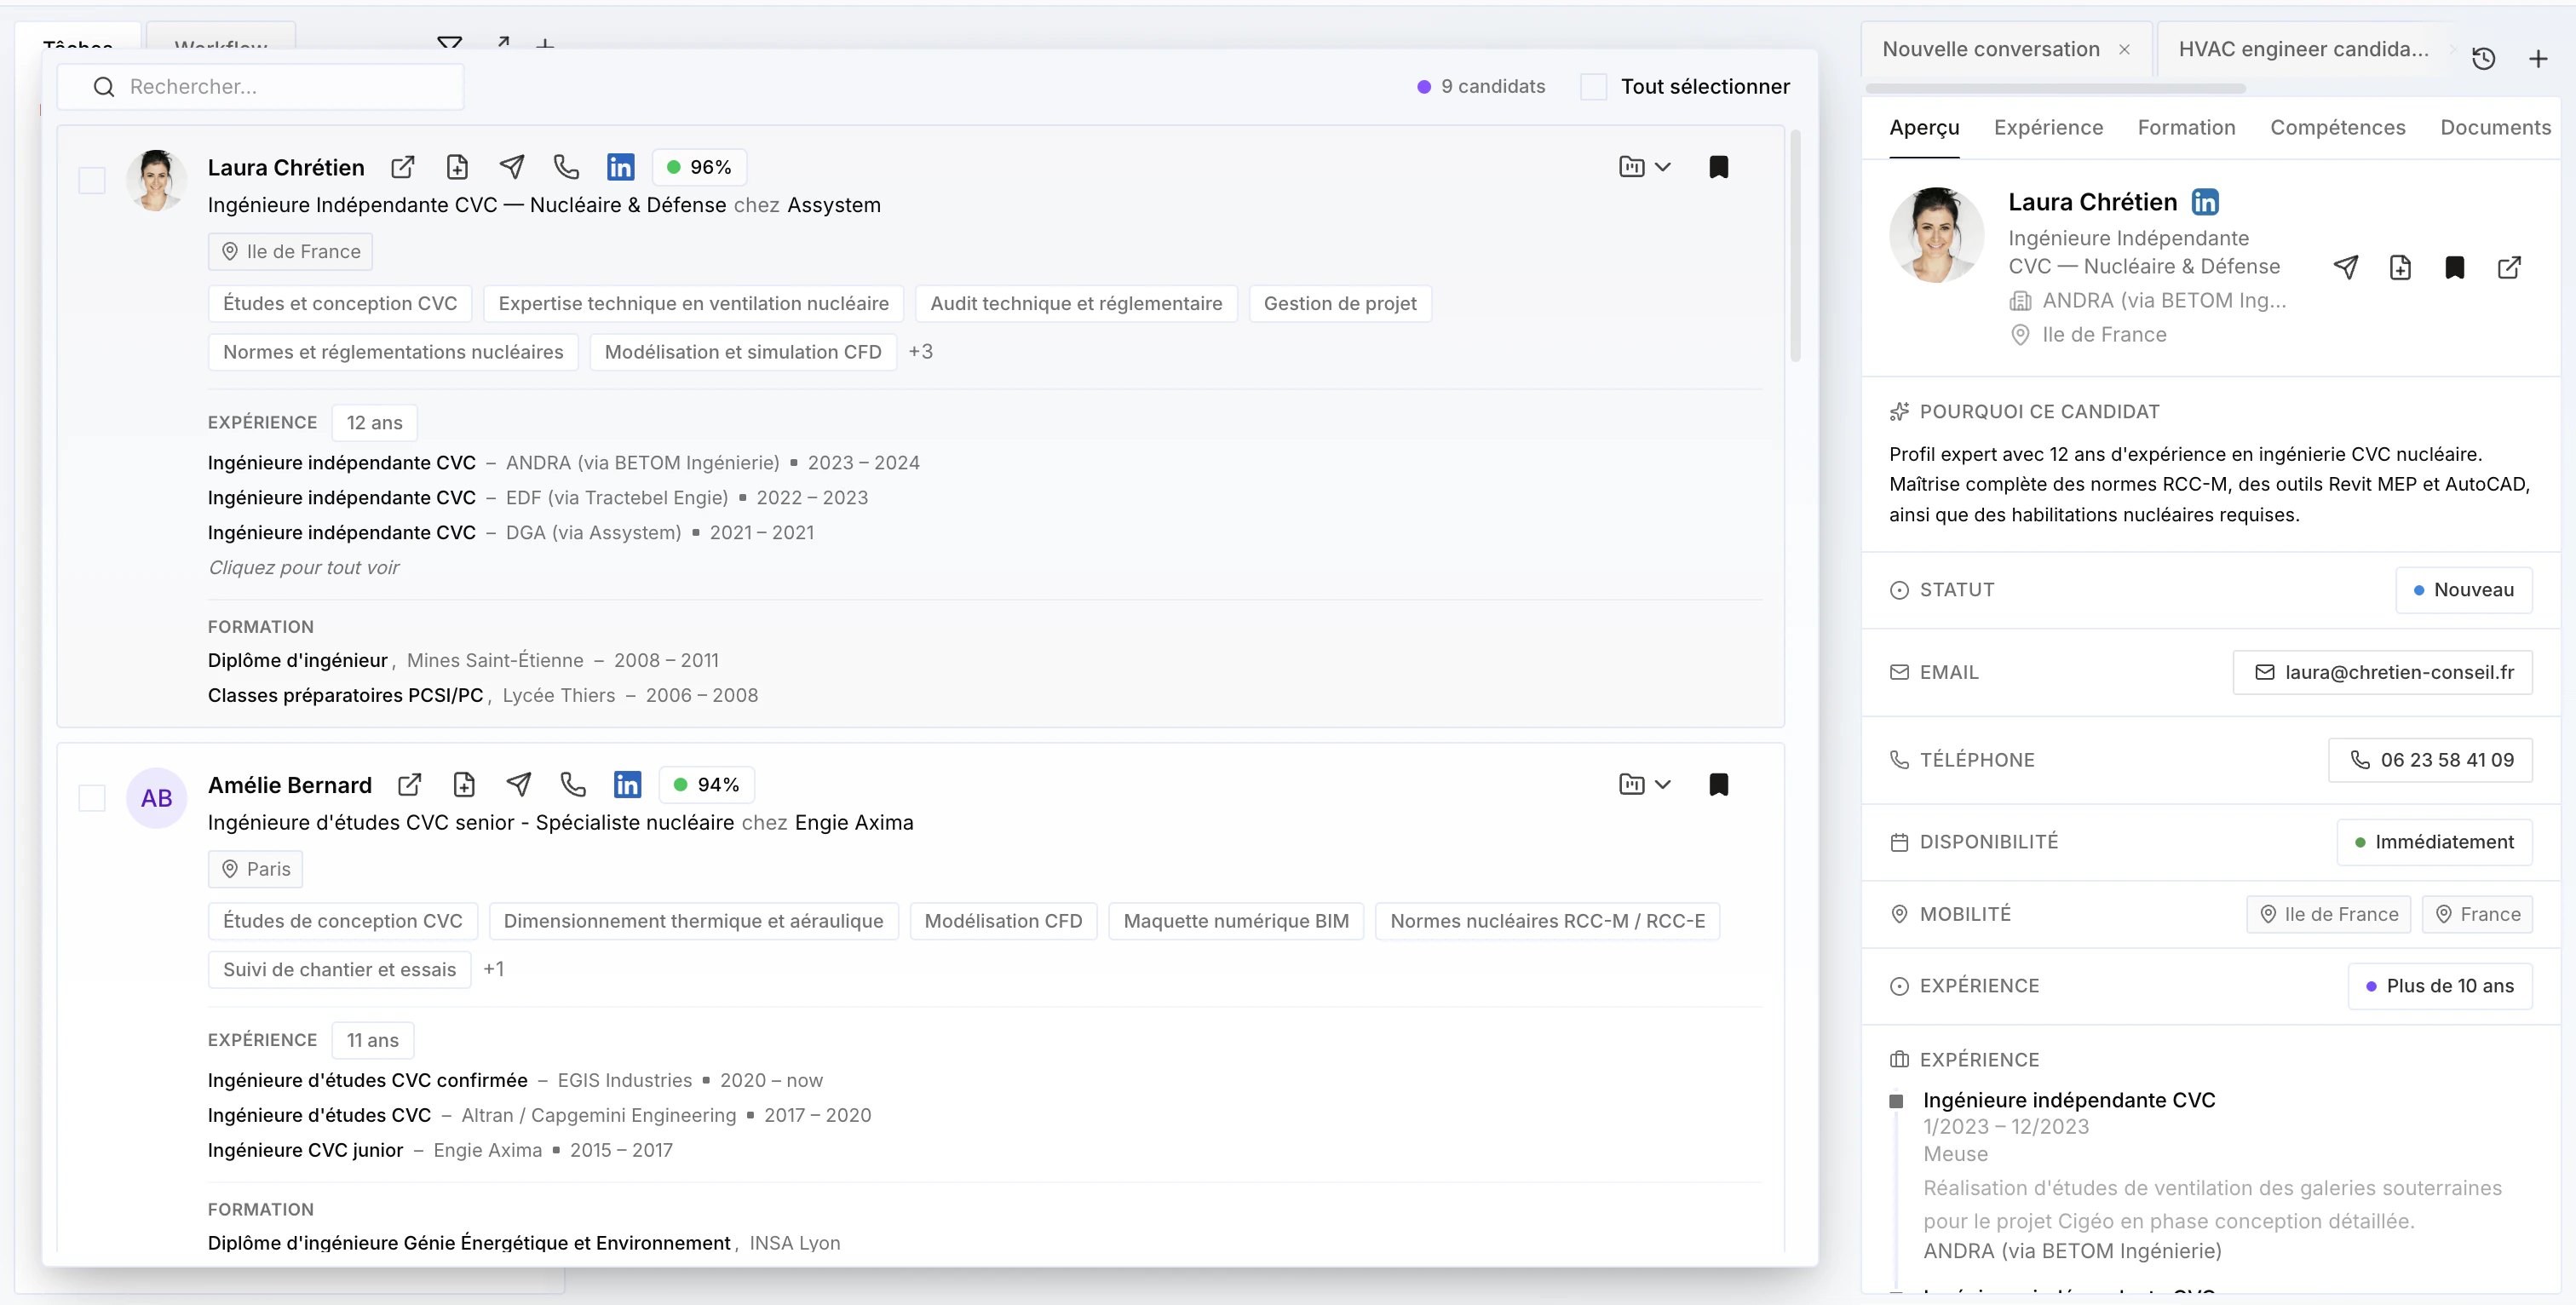Image resolution: width=2576 pixels, height=1305 pixels.
Task: Click the conversation tabs horizontal scrollbar
Action: click(x=2055, y=88)
